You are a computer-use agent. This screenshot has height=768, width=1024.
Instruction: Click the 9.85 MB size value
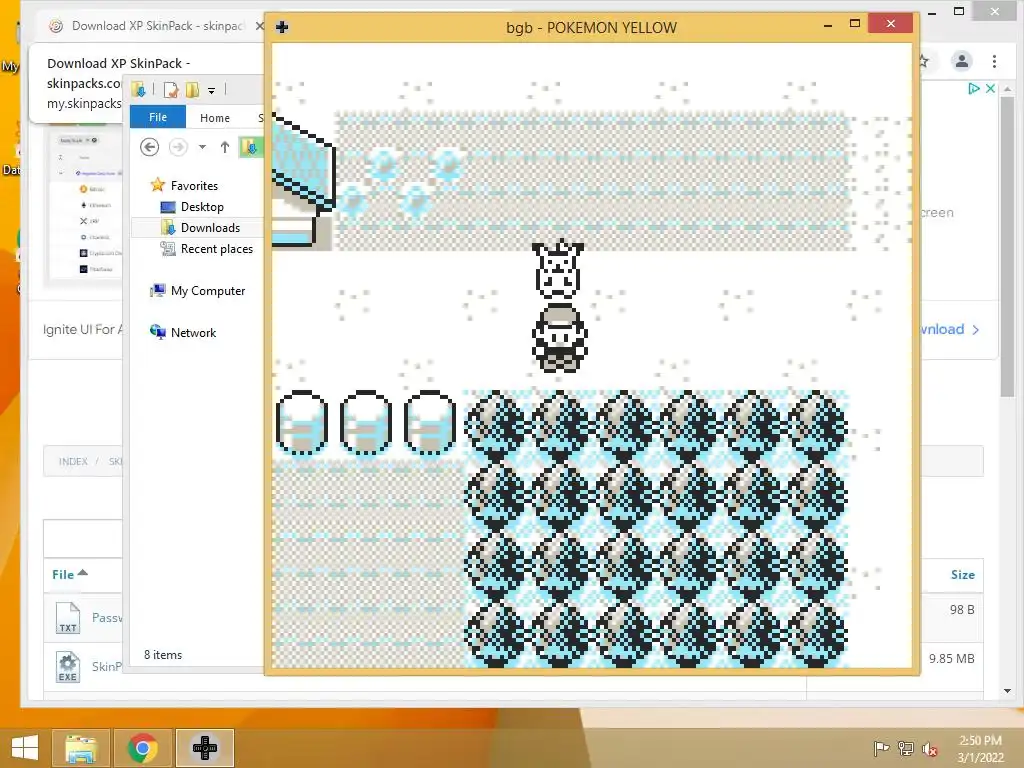click(x=952, y=658)
